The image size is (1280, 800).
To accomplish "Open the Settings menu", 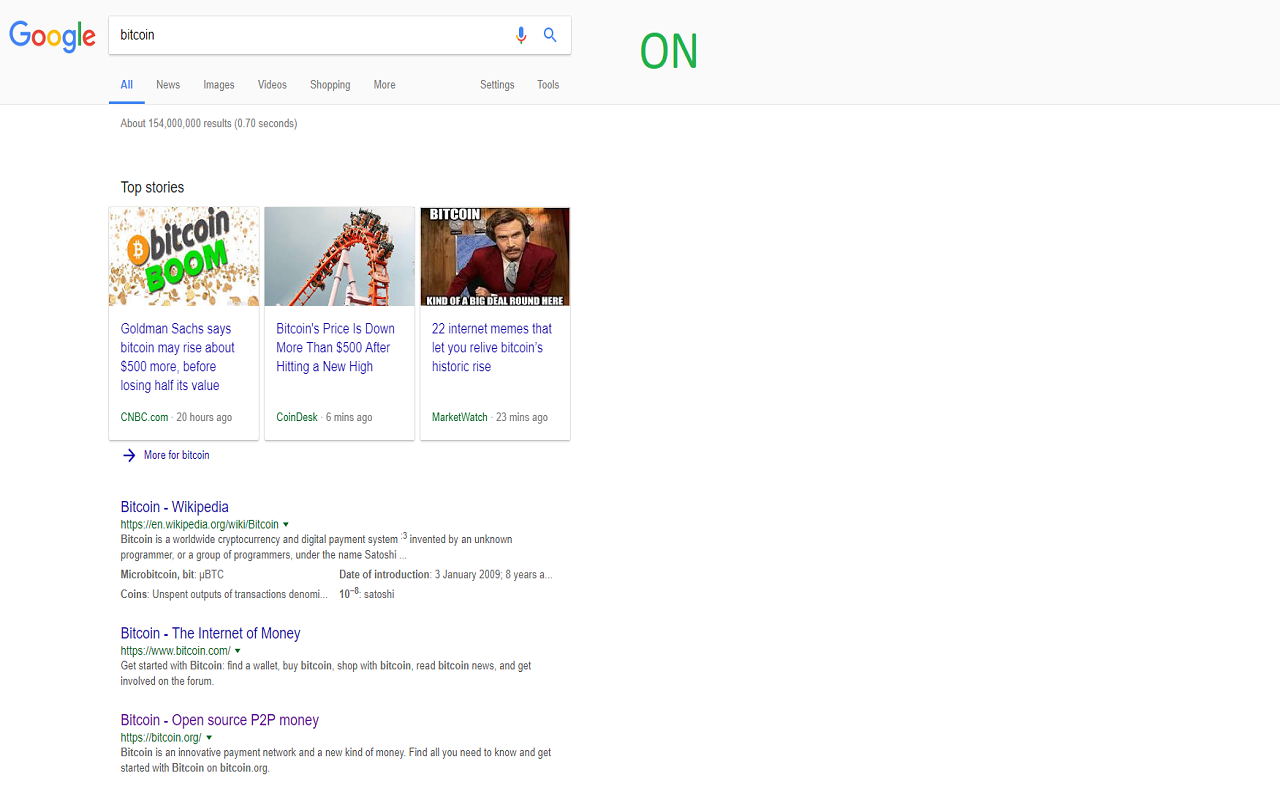I will [497, 85].
